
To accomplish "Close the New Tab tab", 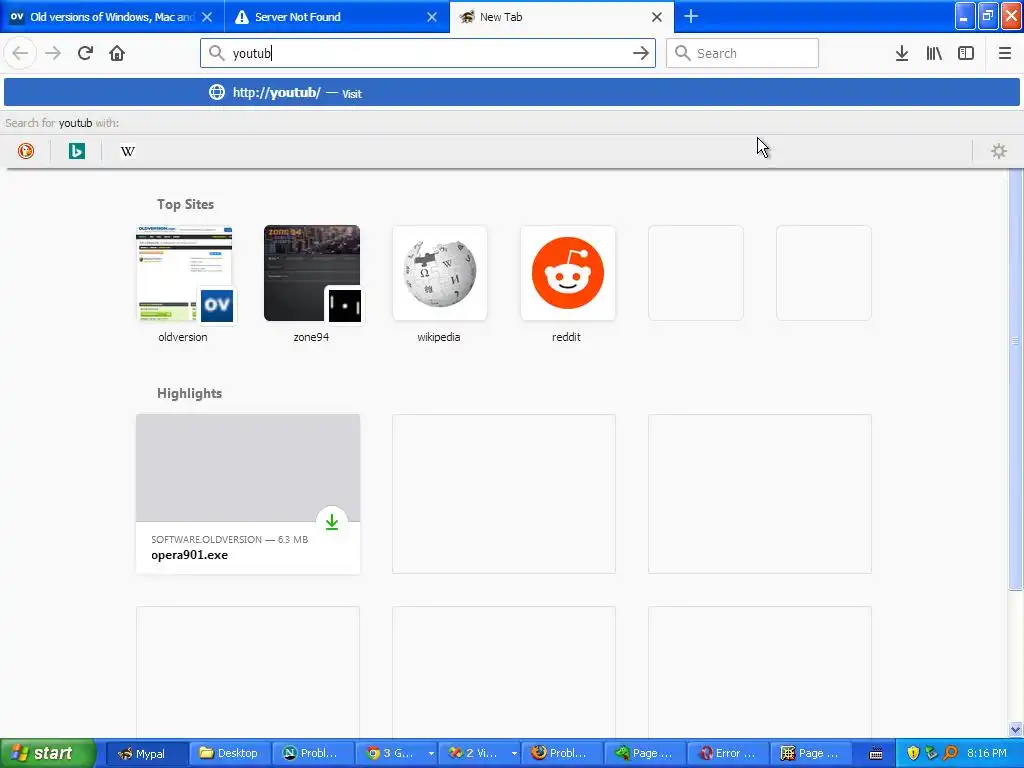I will 657,17.
